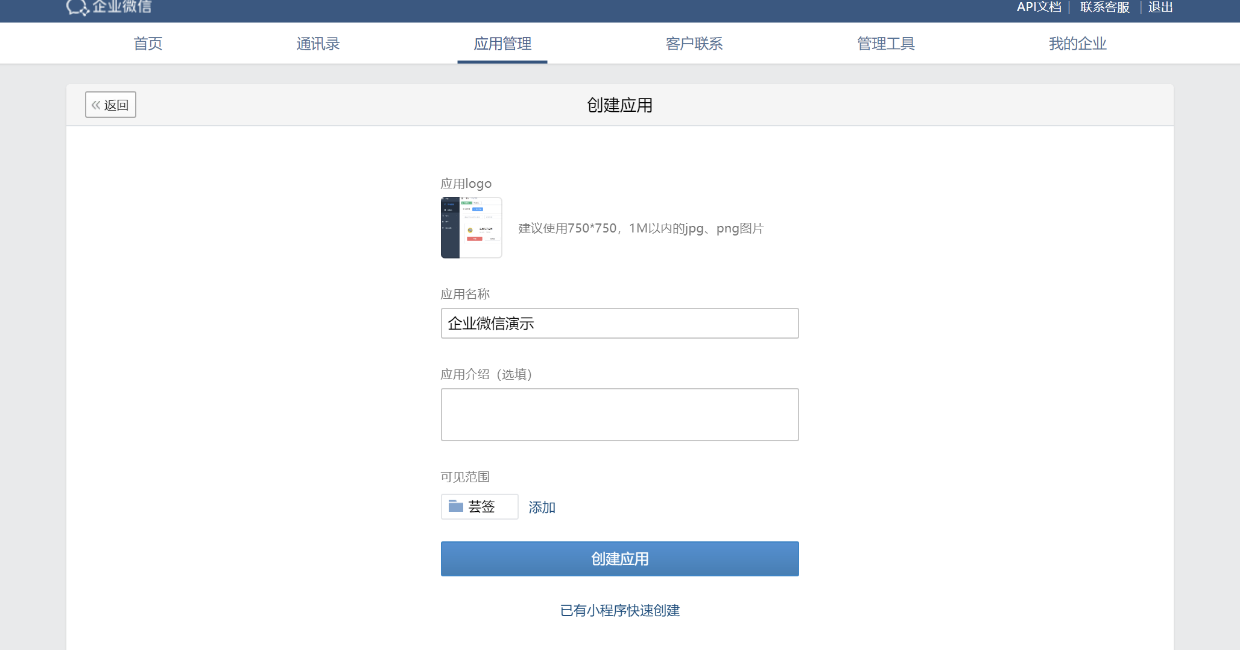
Task: Open the 我的企业 tab
Action: [x=1078, y=44]
